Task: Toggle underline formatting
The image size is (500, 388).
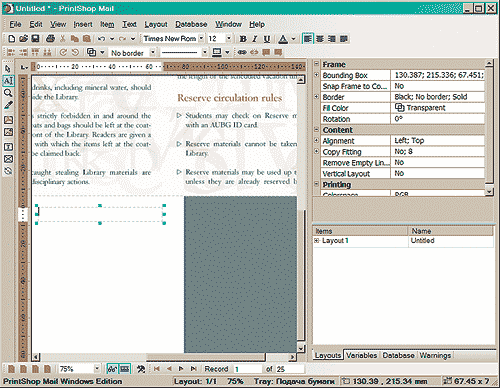Action: point(267,39)
